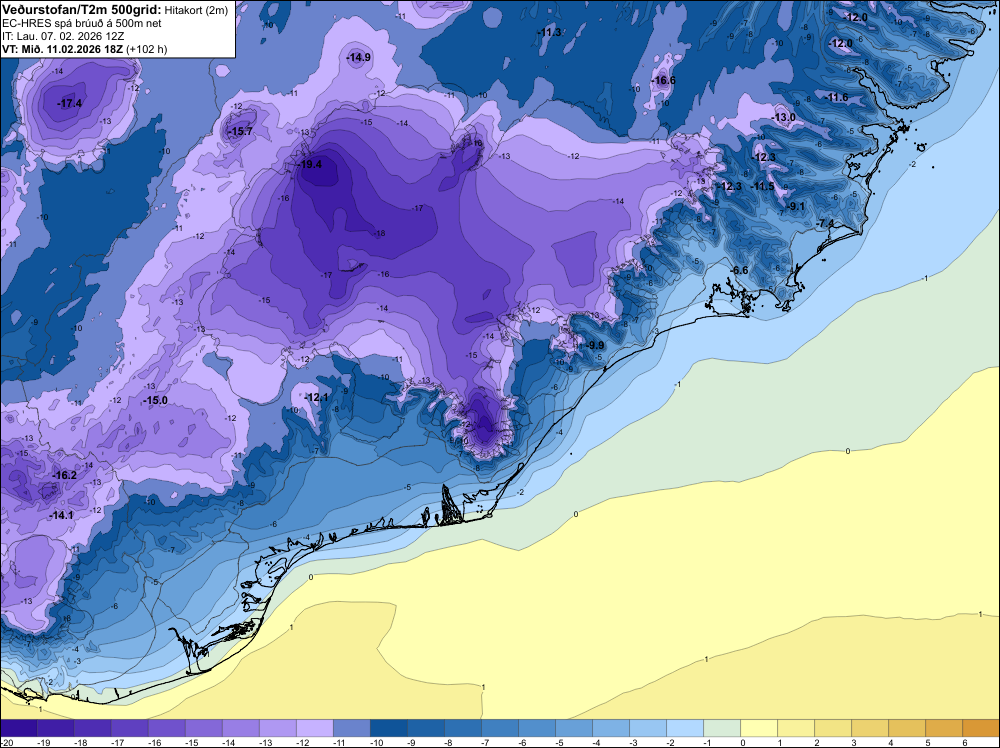This screenshot has width=1000, height=748.
Task: Pick legend swatch between -1 and 0
Action: point(722,728)
